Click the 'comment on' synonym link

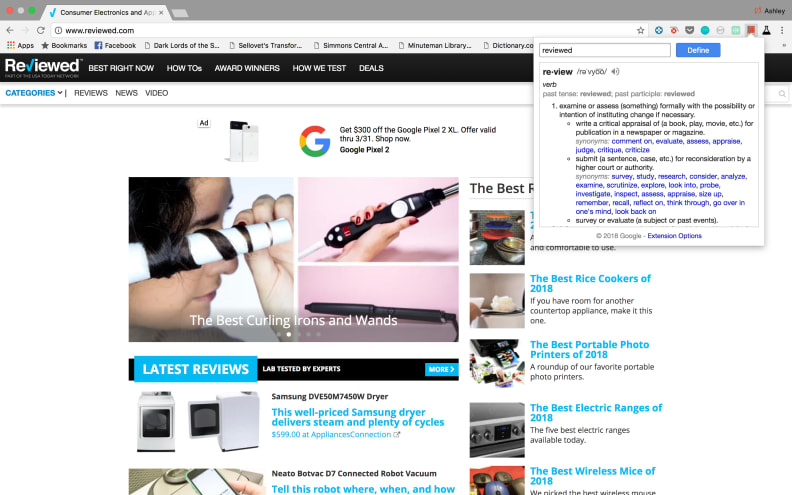(631, 141)
